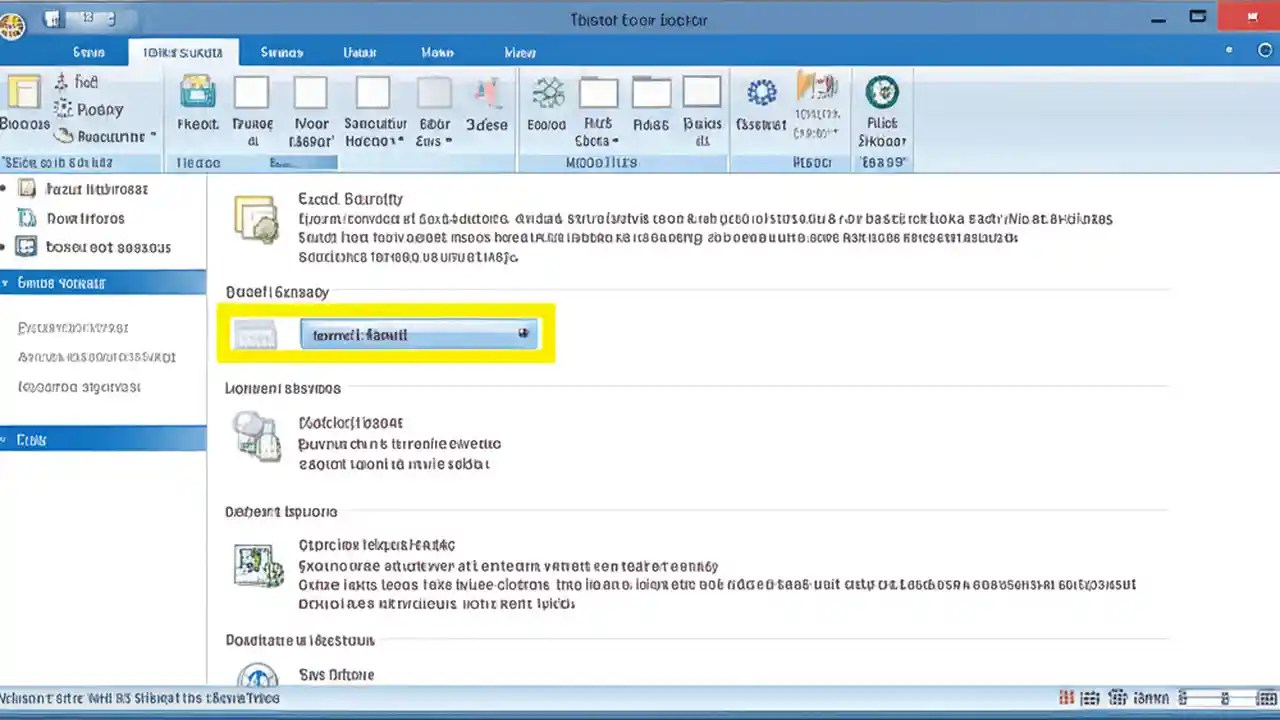Click the globe-and-documents icon under the services section

(x=257, y=437)
